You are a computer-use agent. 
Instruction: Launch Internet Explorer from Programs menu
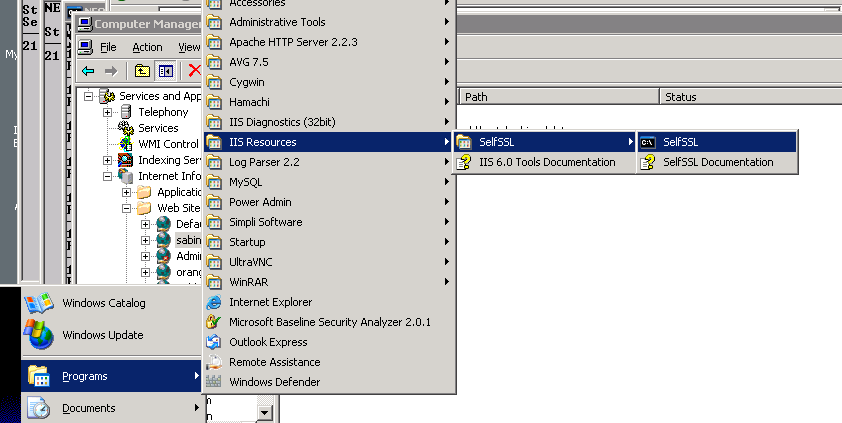270,302
